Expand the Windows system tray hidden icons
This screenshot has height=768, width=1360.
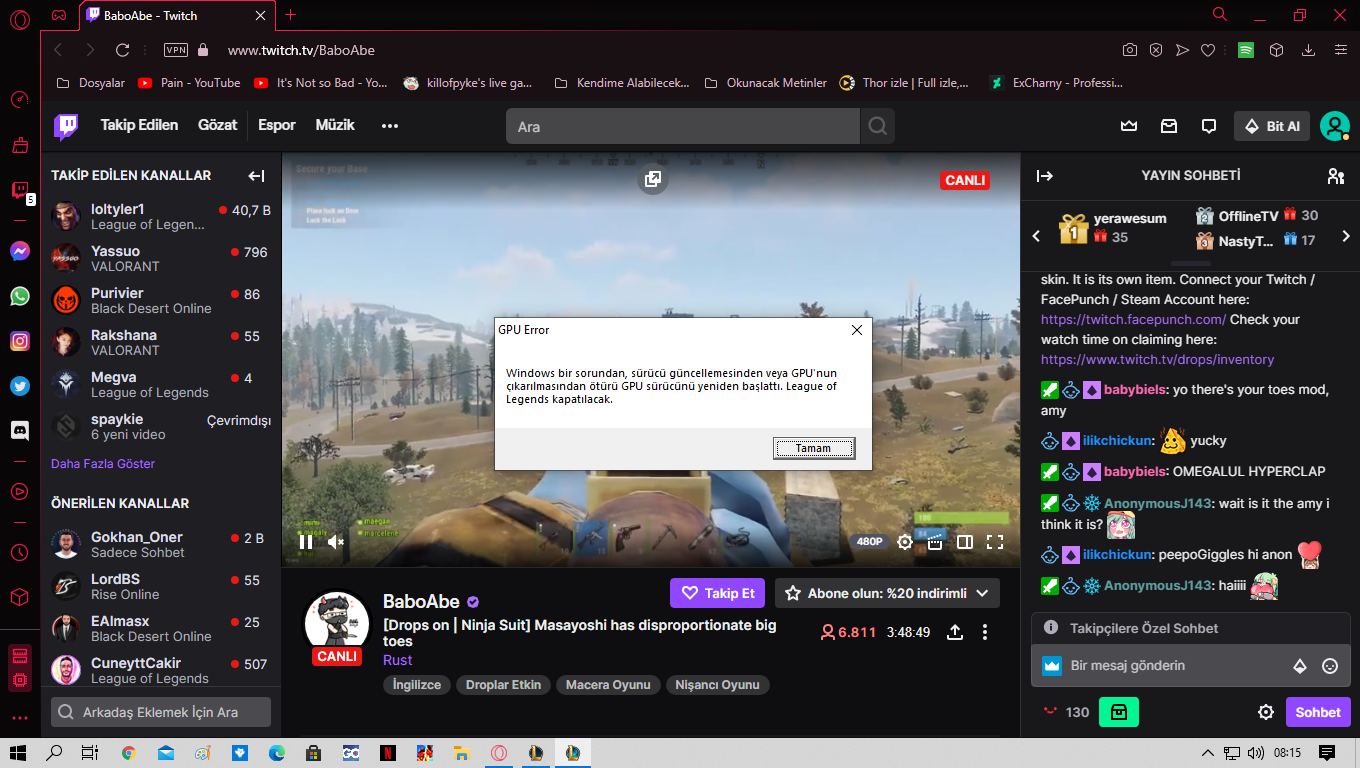tap(1208, 752)
